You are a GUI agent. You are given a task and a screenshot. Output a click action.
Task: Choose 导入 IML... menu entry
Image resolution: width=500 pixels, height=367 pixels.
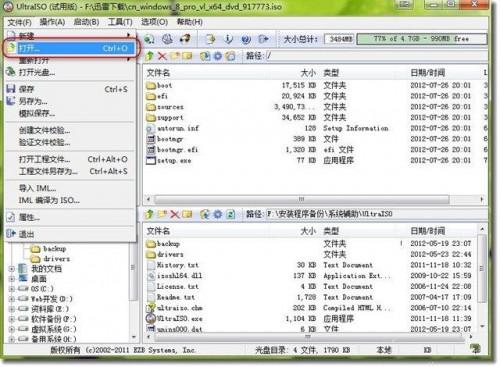[70, 188]
